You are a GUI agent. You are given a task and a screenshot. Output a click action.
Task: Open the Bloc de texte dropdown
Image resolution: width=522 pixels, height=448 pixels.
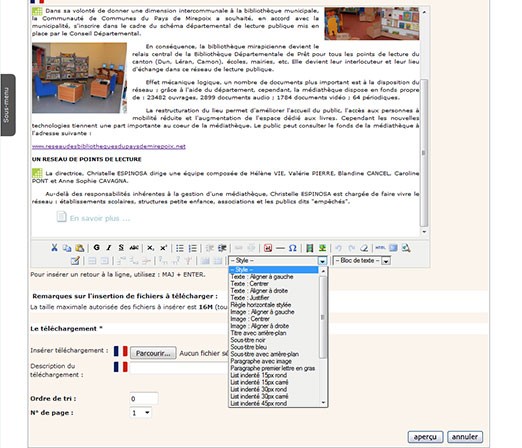point(362,261)
